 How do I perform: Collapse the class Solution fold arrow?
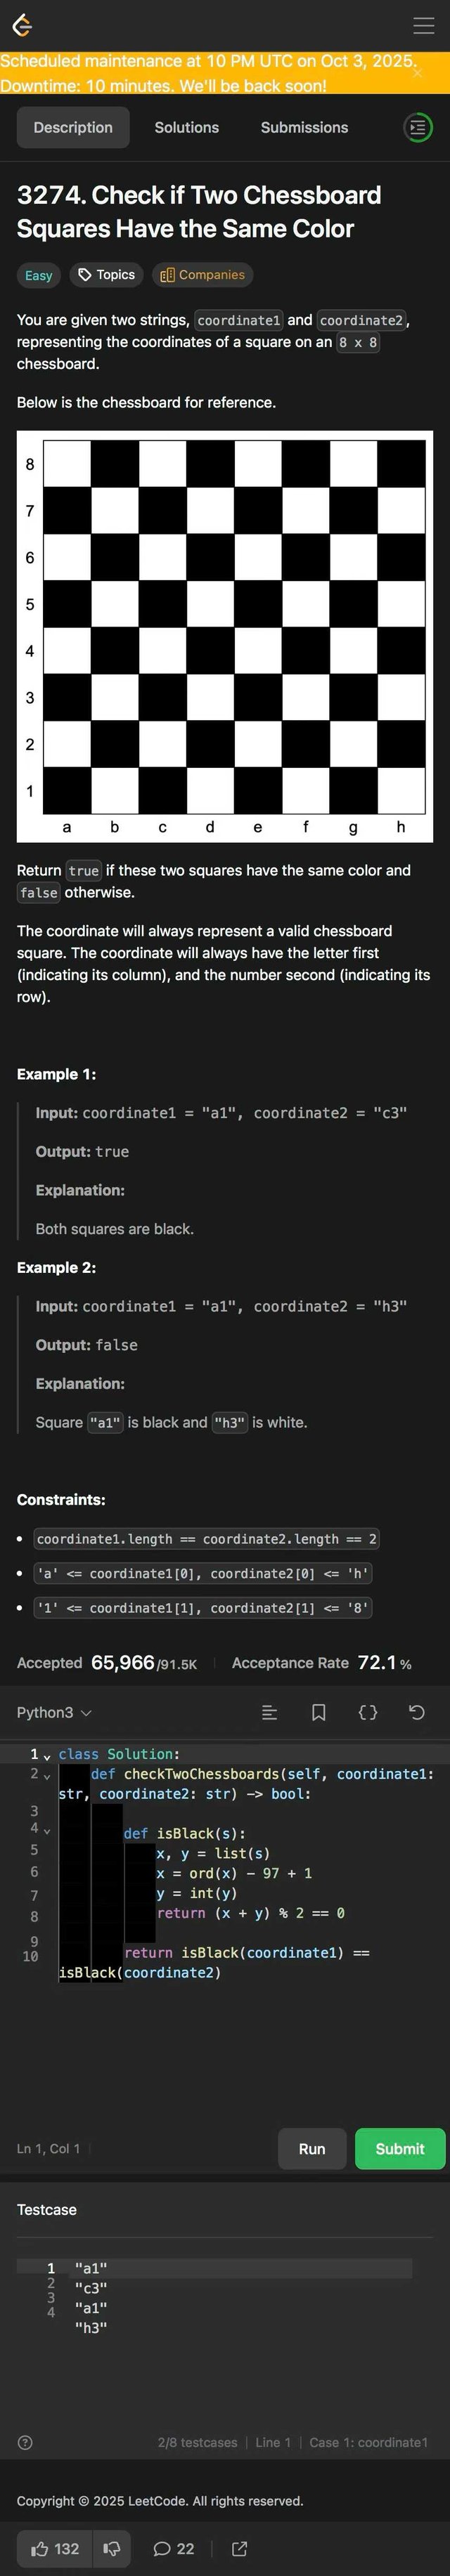[47, 1756]
